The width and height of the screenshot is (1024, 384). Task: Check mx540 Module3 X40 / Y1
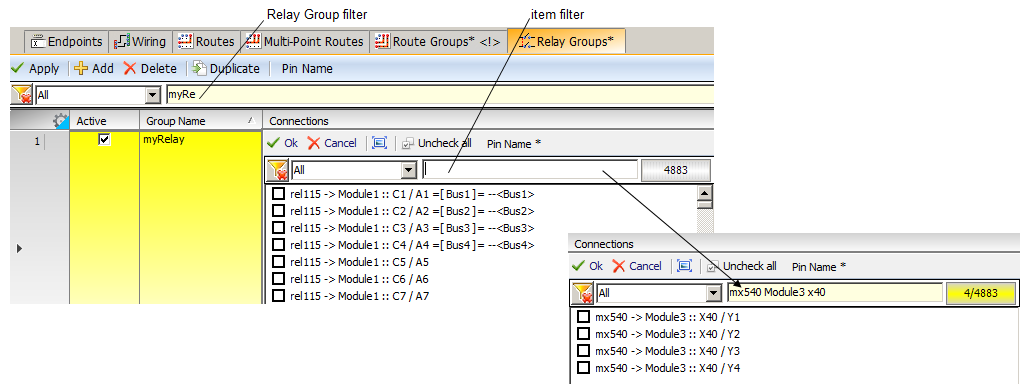(x=584, y=317)
